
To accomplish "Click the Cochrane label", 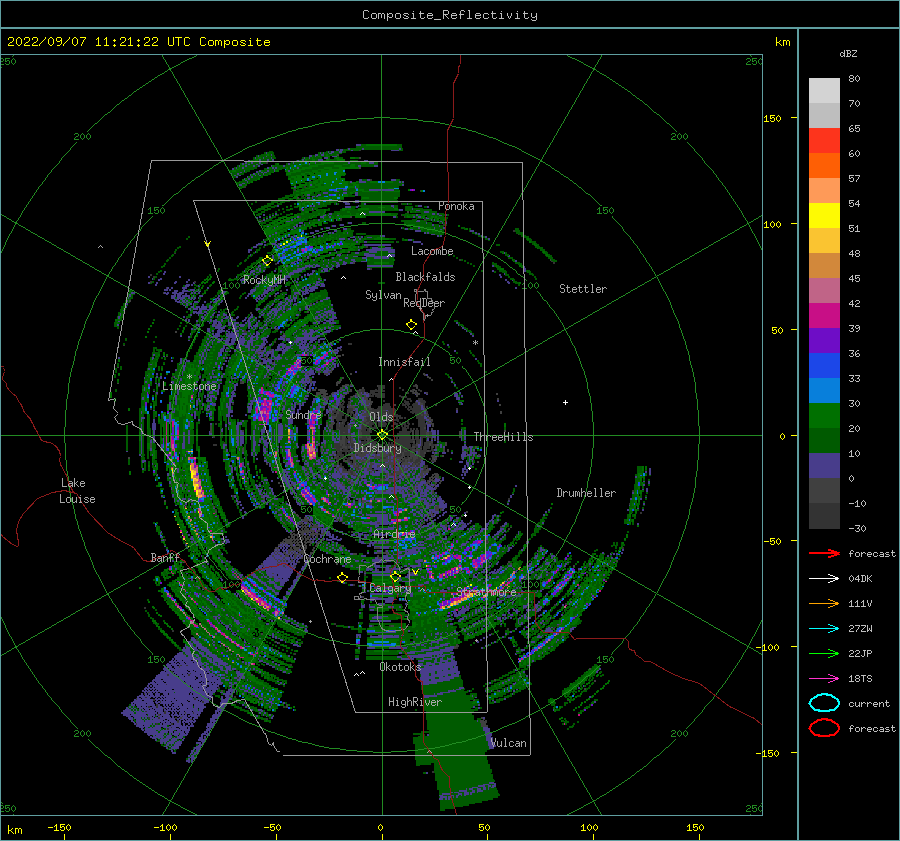I will click(x=327, y=559).
